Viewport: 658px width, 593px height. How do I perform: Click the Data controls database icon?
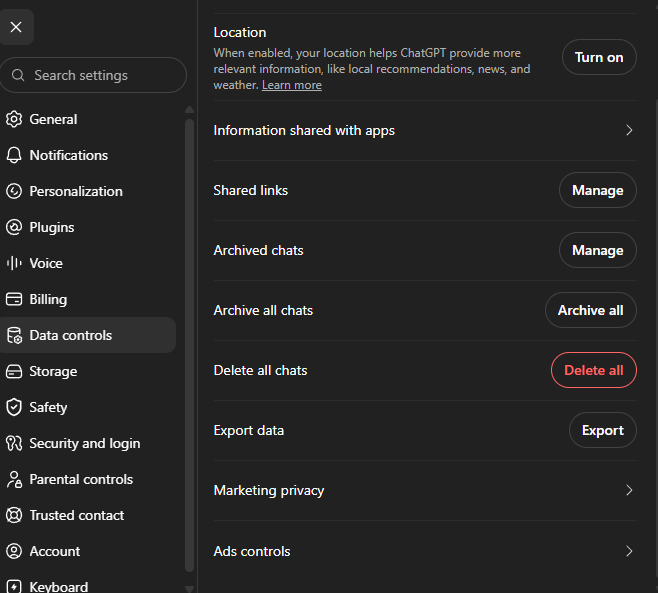point(14,335)
